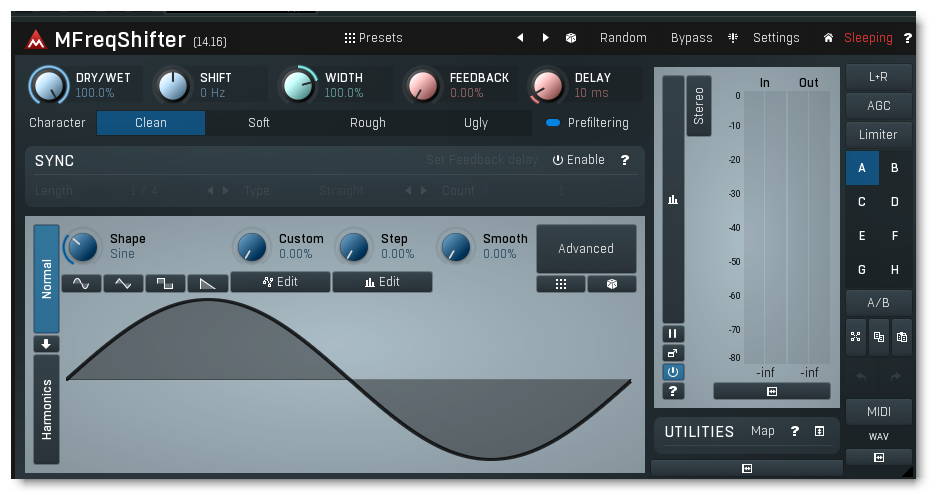Click the home icon in header
Screen dimensions: 939x502
[x=828, y=38]
